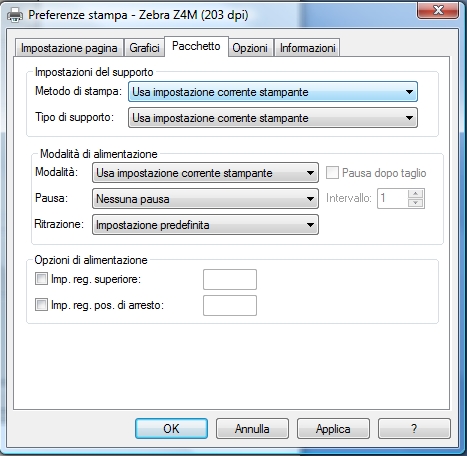Enable the Pausa dopo taglio checkbox
This screenshot has height=456, width=467.
point(332,173)
